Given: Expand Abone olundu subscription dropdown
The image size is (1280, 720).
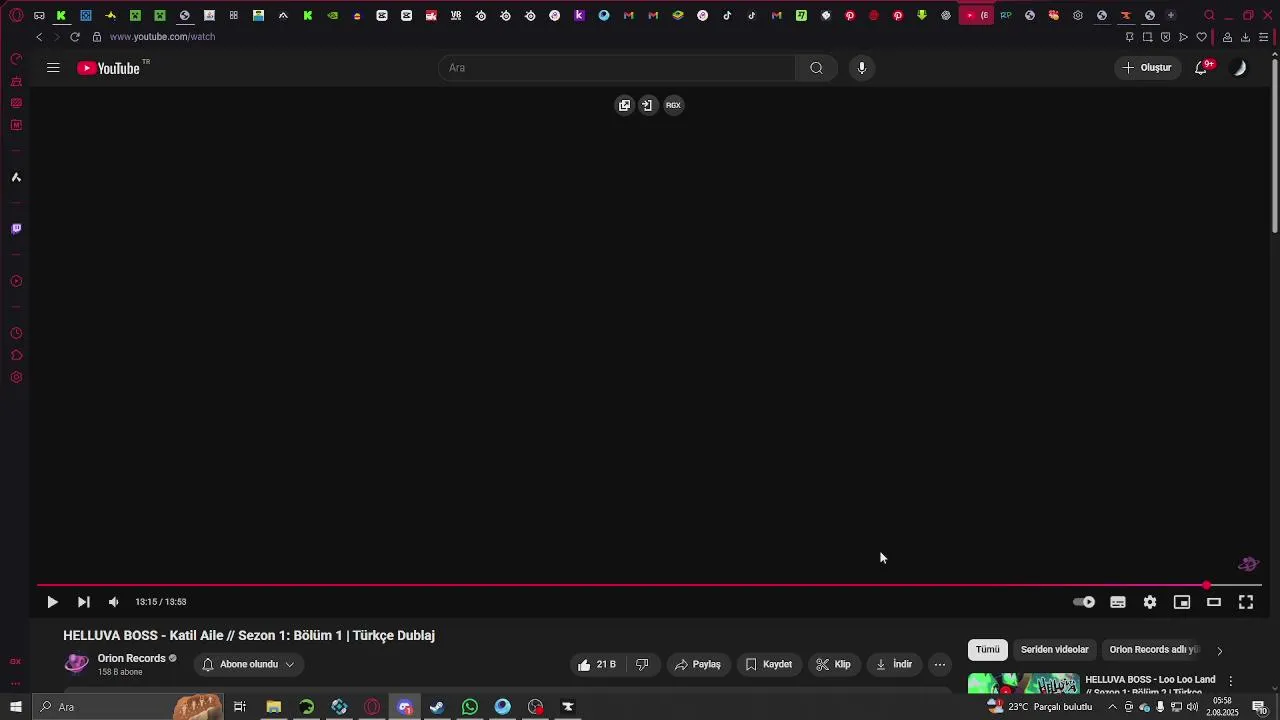Looking at the screenshot, I should tap(249, 664).
